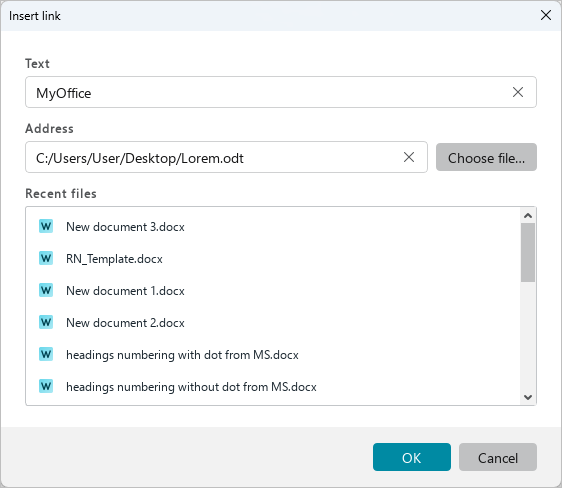The width and height of the screenshot is (562, 488).
Task: Click W icon of headings numbering without dot file
Action: coord(46,386)
